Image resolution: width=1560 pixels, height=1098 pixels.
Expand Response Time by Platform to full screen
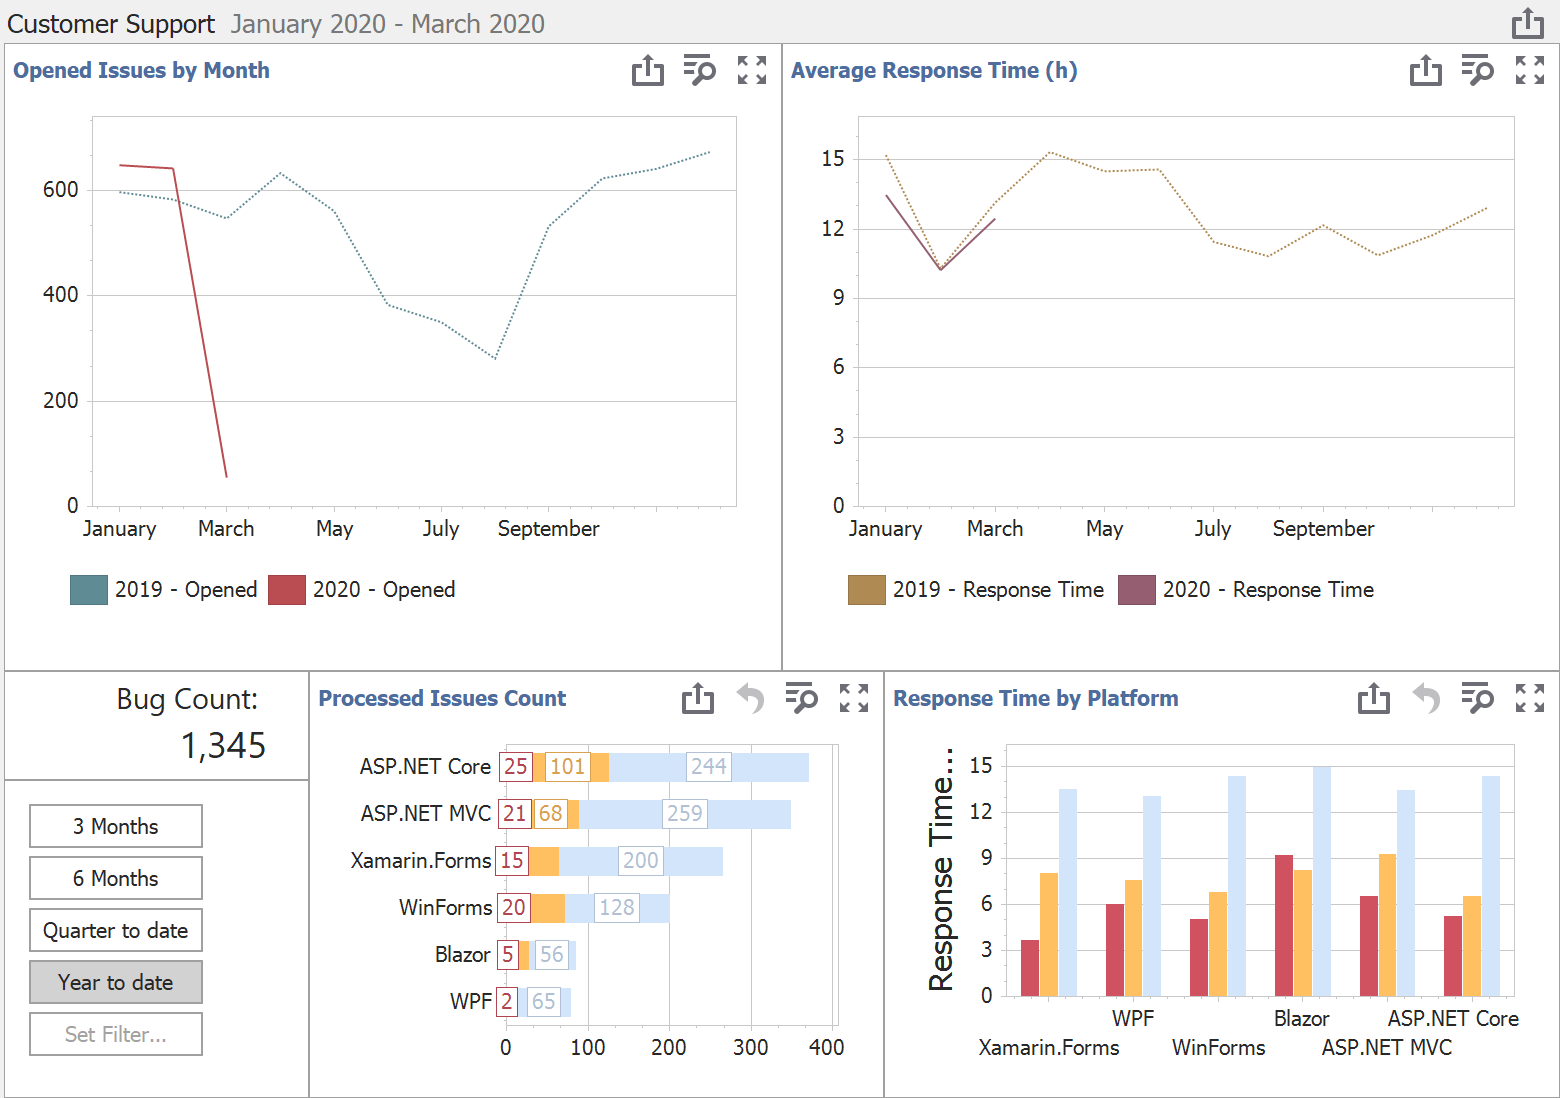coord(1530,698)
